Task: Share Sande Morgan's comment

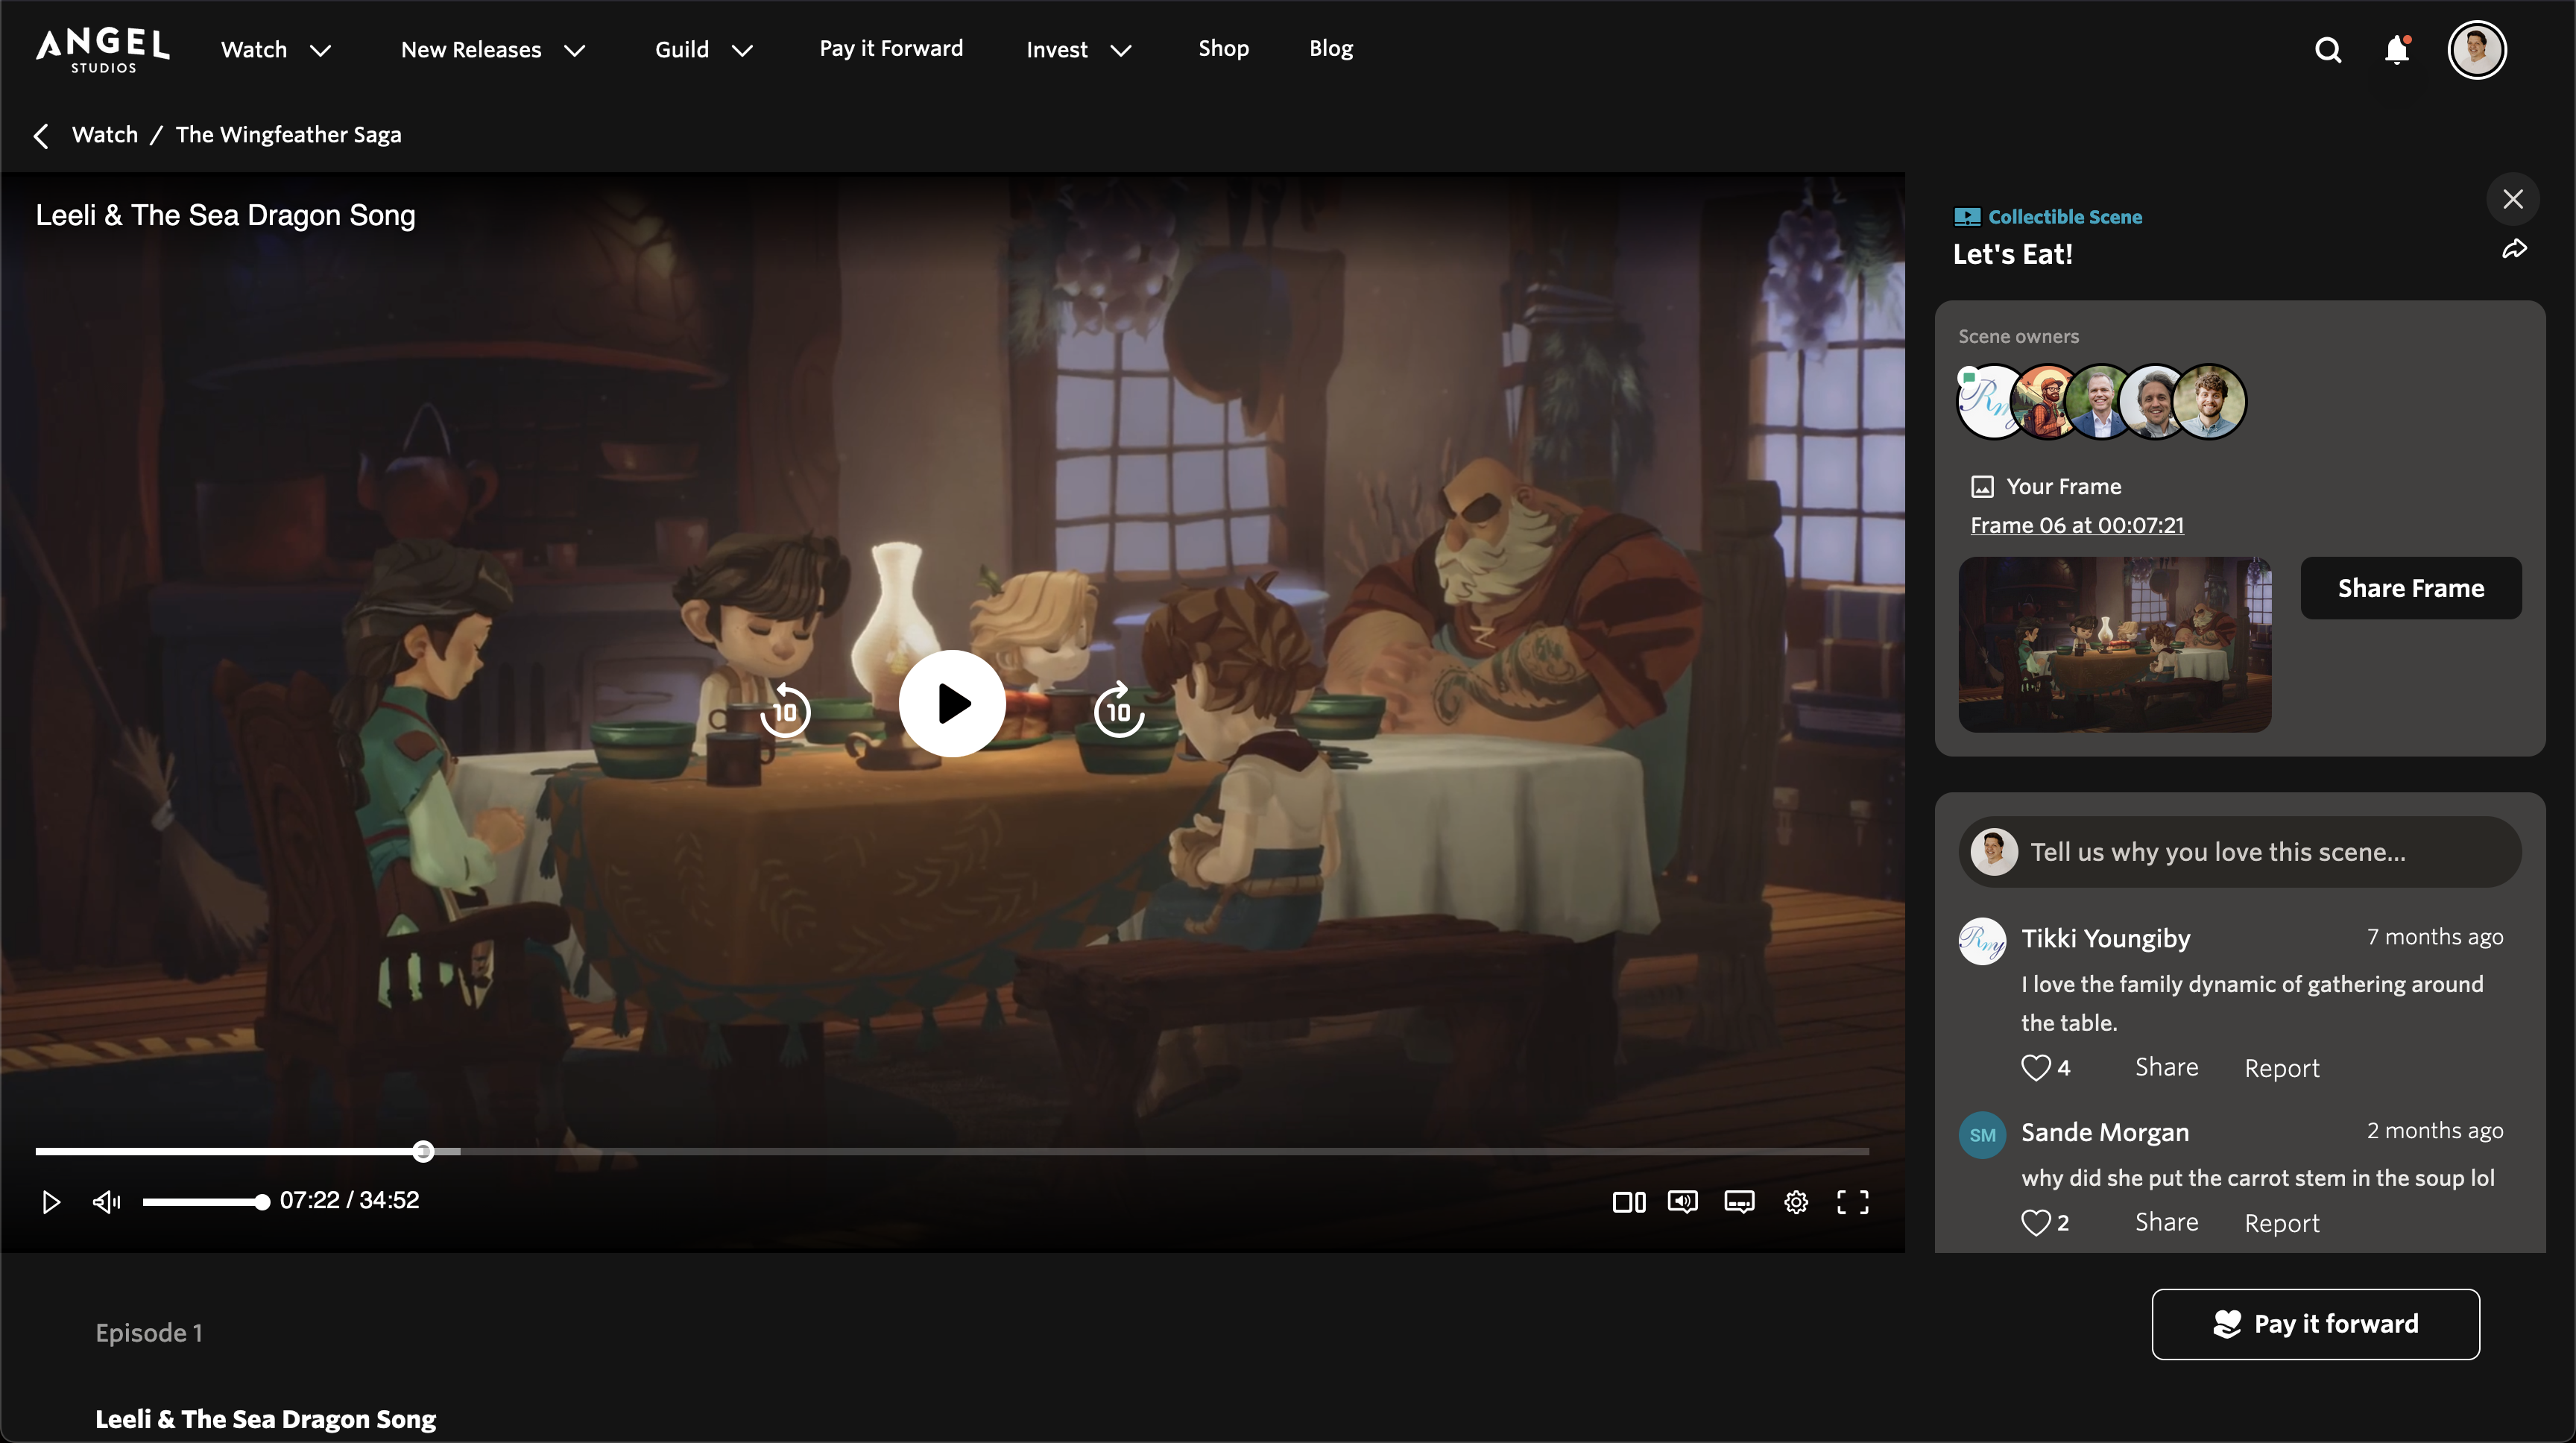Action: click(x=2166, y=1222)
